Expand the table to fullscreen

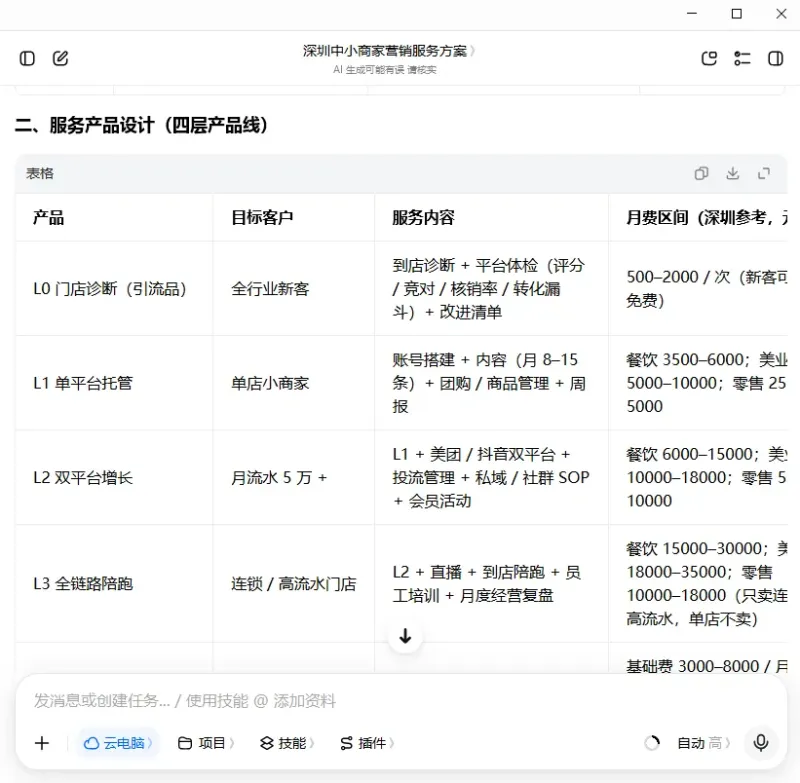pyautogui.click(x=764, y=173)
